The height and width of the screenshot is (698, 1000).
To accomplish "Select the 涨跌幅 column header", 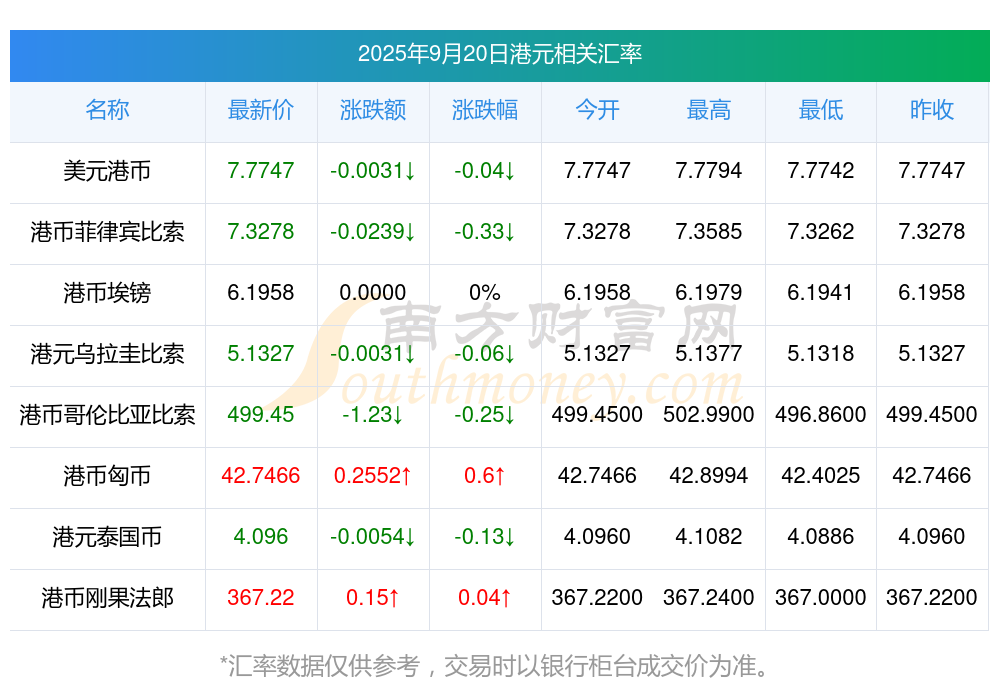I will point(485,110).
